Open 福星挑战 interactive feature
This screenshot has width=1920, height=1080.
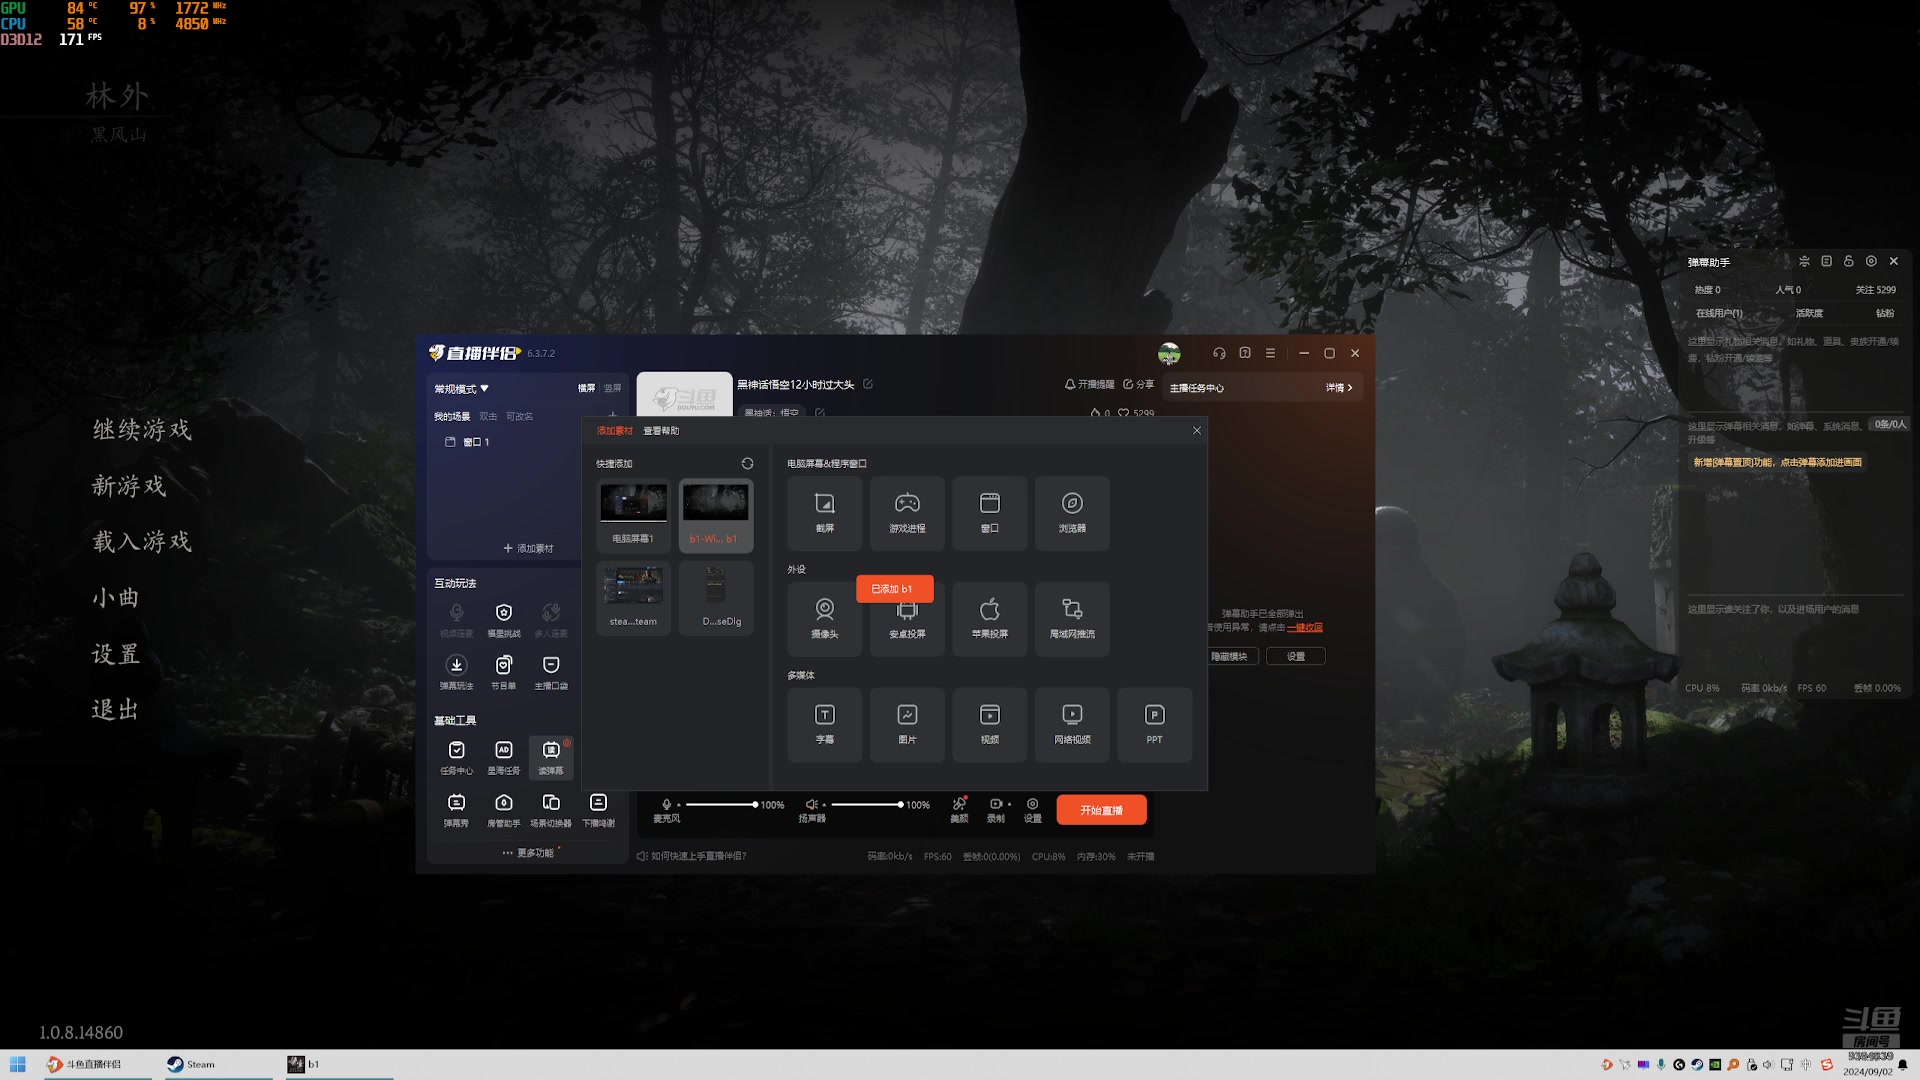click(x=504, y=620)
